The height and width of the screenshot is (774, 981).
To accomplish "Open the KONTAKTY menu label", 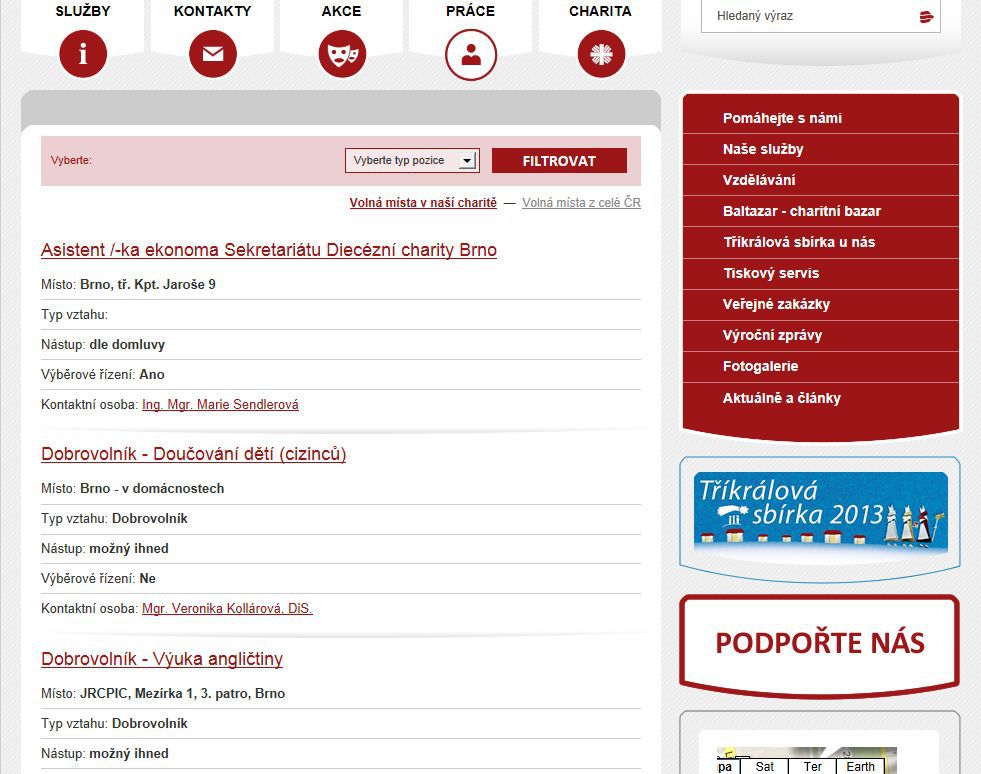I will coord(213,11).
